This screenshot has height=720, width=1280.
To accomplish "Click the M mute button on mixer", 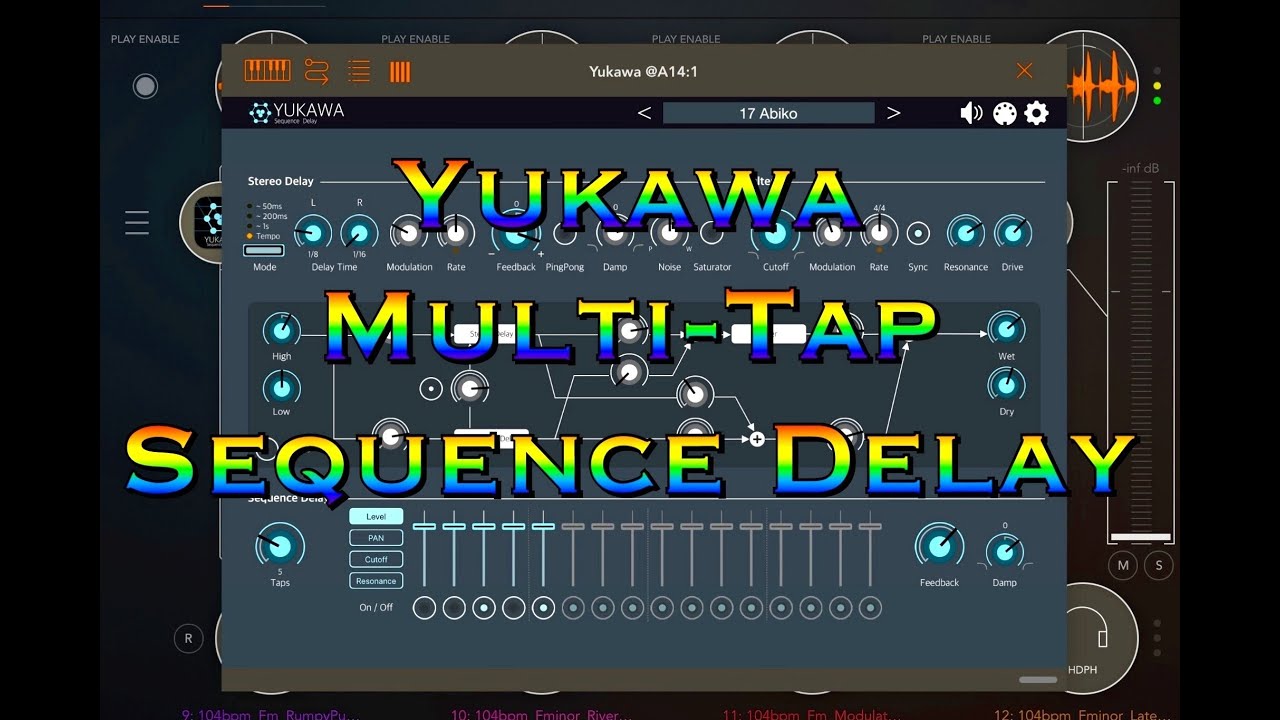I will (x=1123, y=565).
